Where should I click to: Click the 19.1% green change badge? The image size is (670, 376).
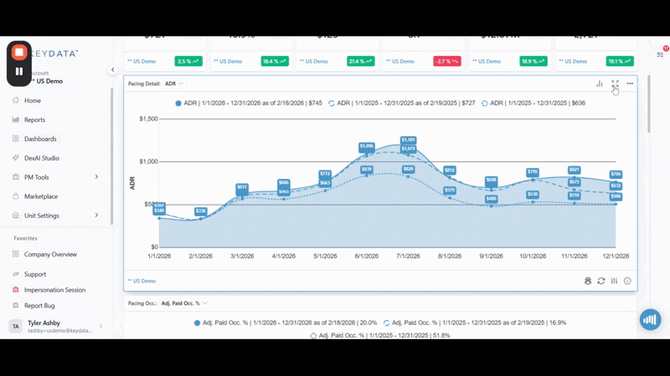pos(620,62)
